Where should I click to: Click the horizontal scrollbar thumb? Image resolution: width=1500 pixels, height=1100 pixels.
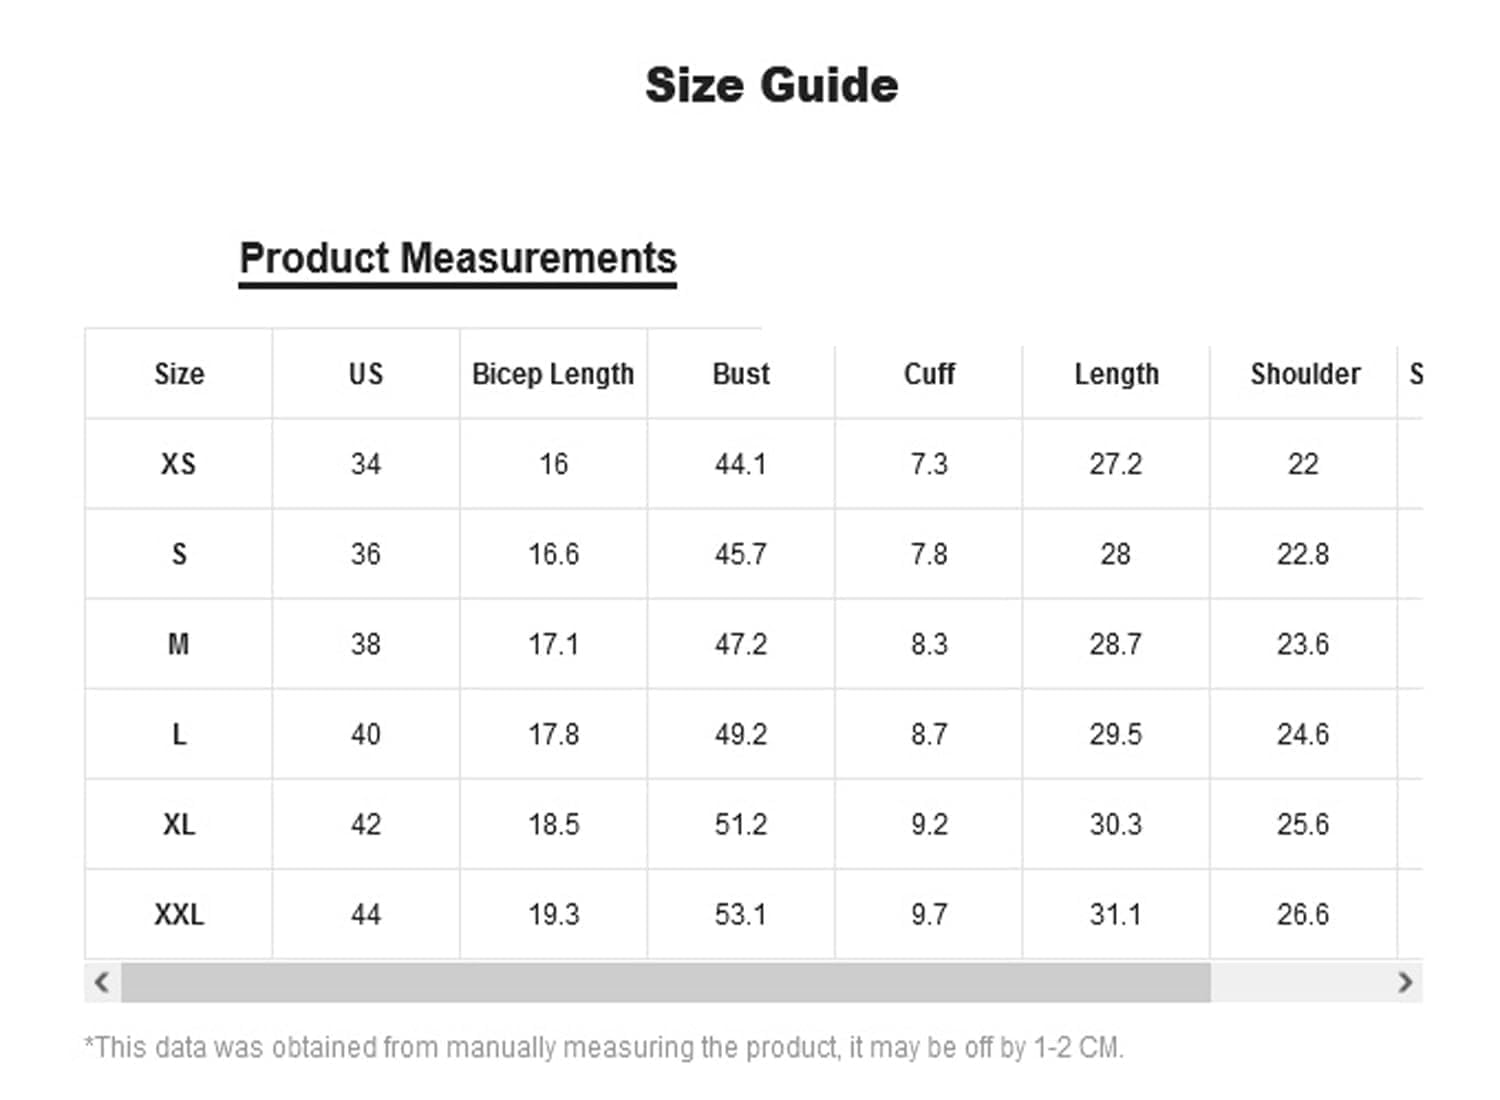click(x=665, y=982)
